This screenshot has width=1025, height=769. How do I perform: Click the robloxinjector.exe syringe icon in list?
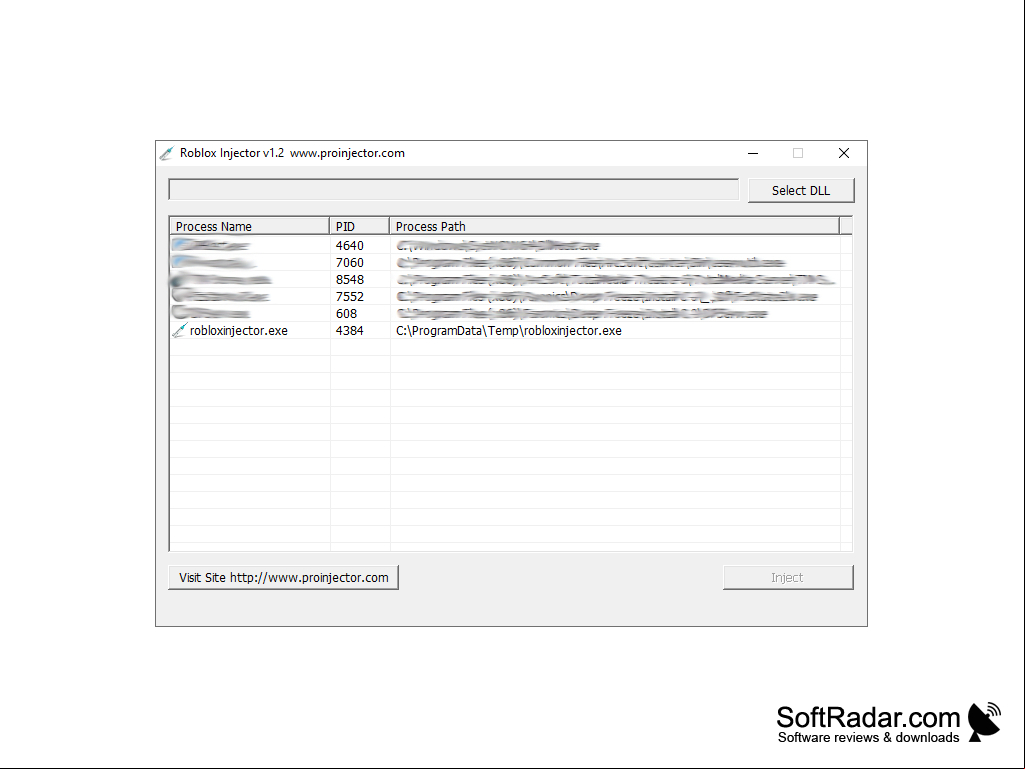coord(180,330)
